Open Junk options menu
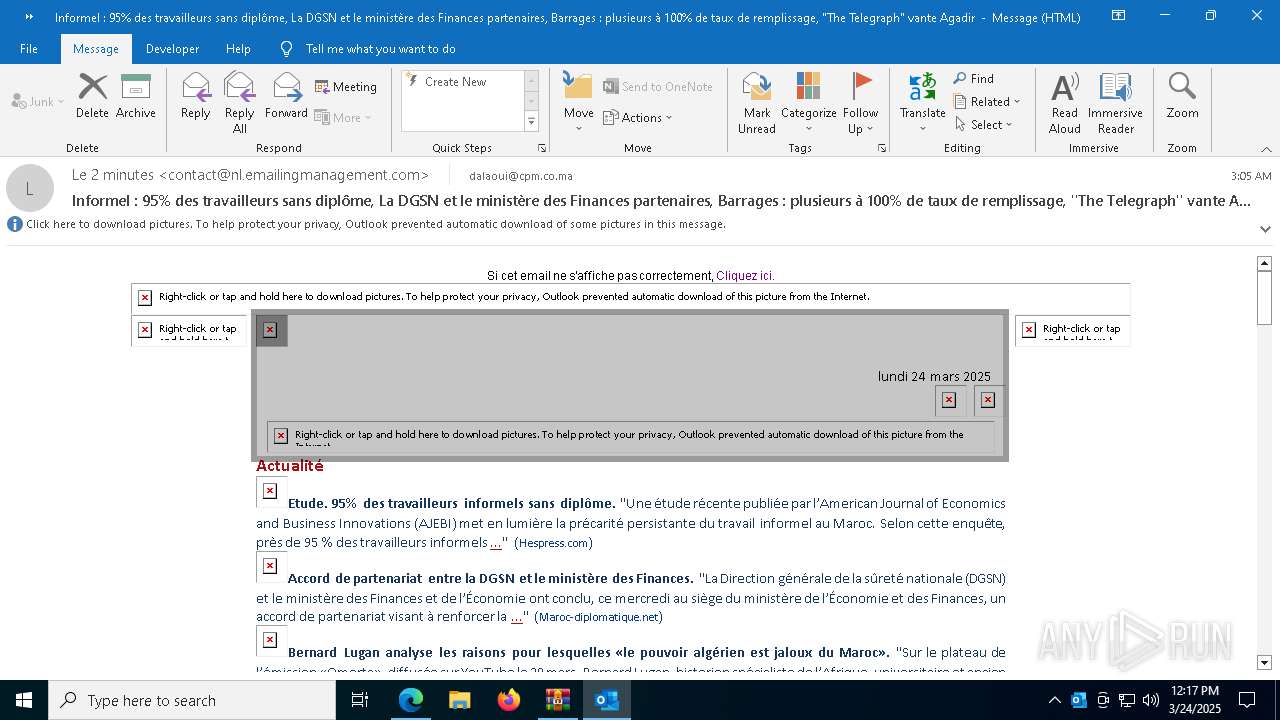1280x720 pixels. 38,101
